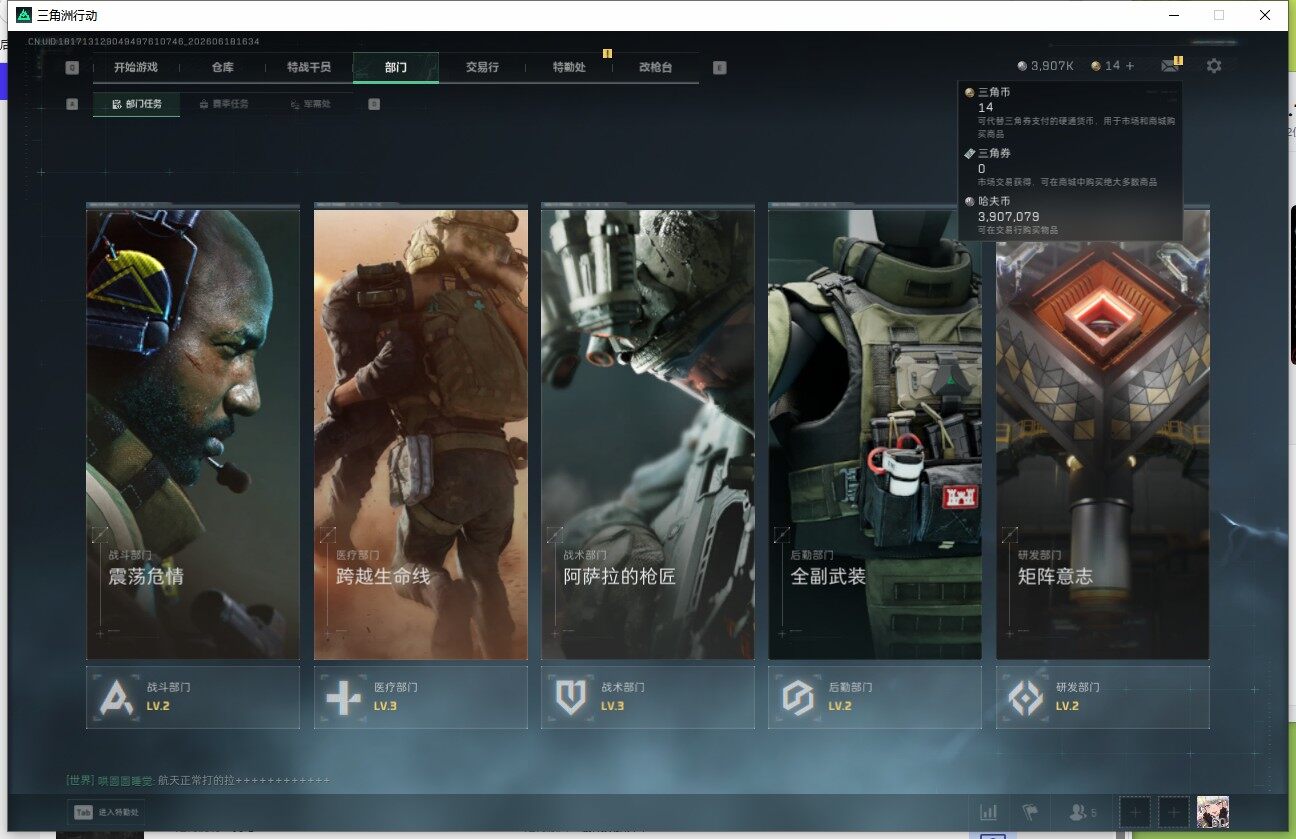This screenshot has height=839, width=1296.
Task: Open the 特勤处 tab
Action: [569, 67]
